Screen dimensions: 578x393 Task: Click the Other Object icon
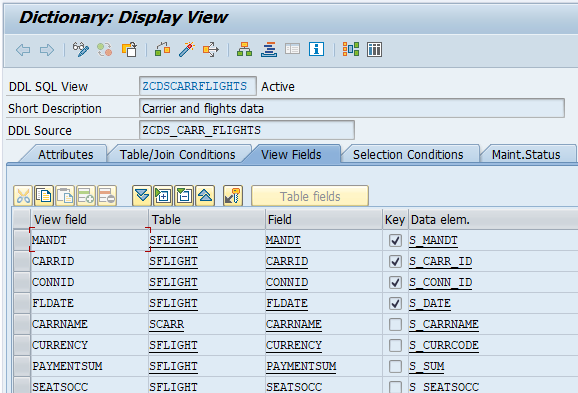(x=129, y=49)
